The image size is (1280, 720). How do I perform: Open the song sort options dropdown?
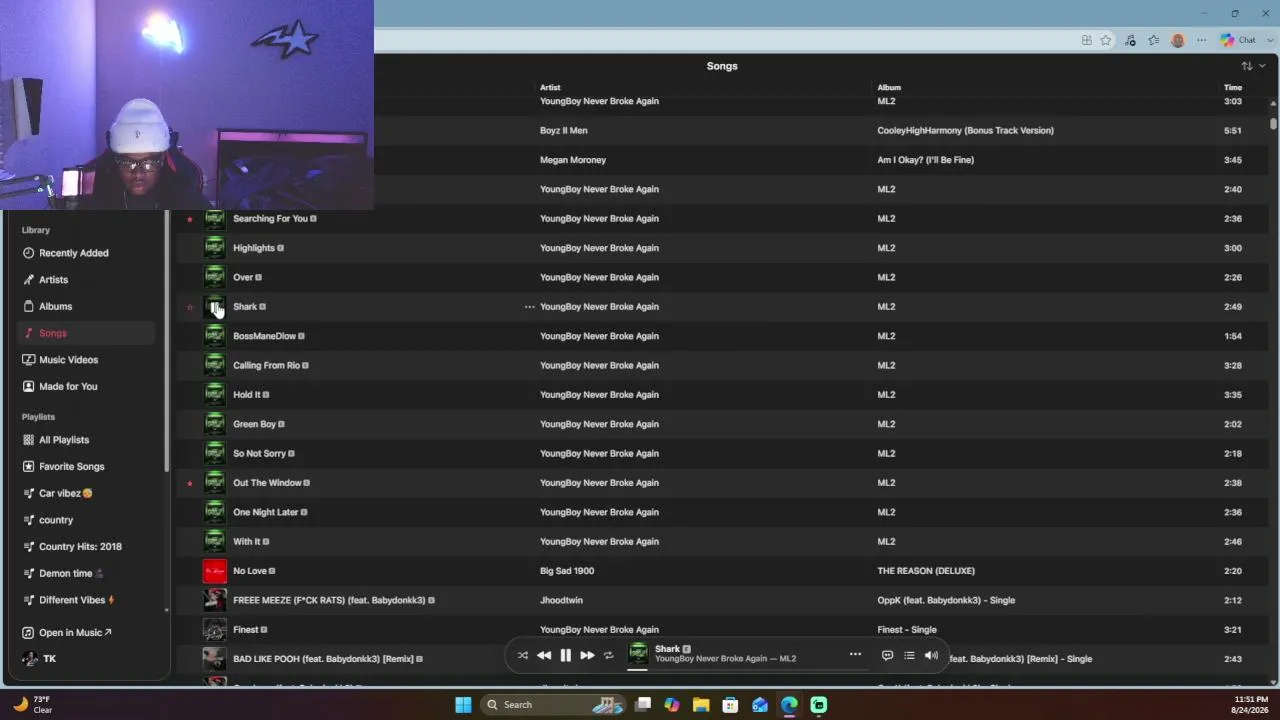(1252, 66)
